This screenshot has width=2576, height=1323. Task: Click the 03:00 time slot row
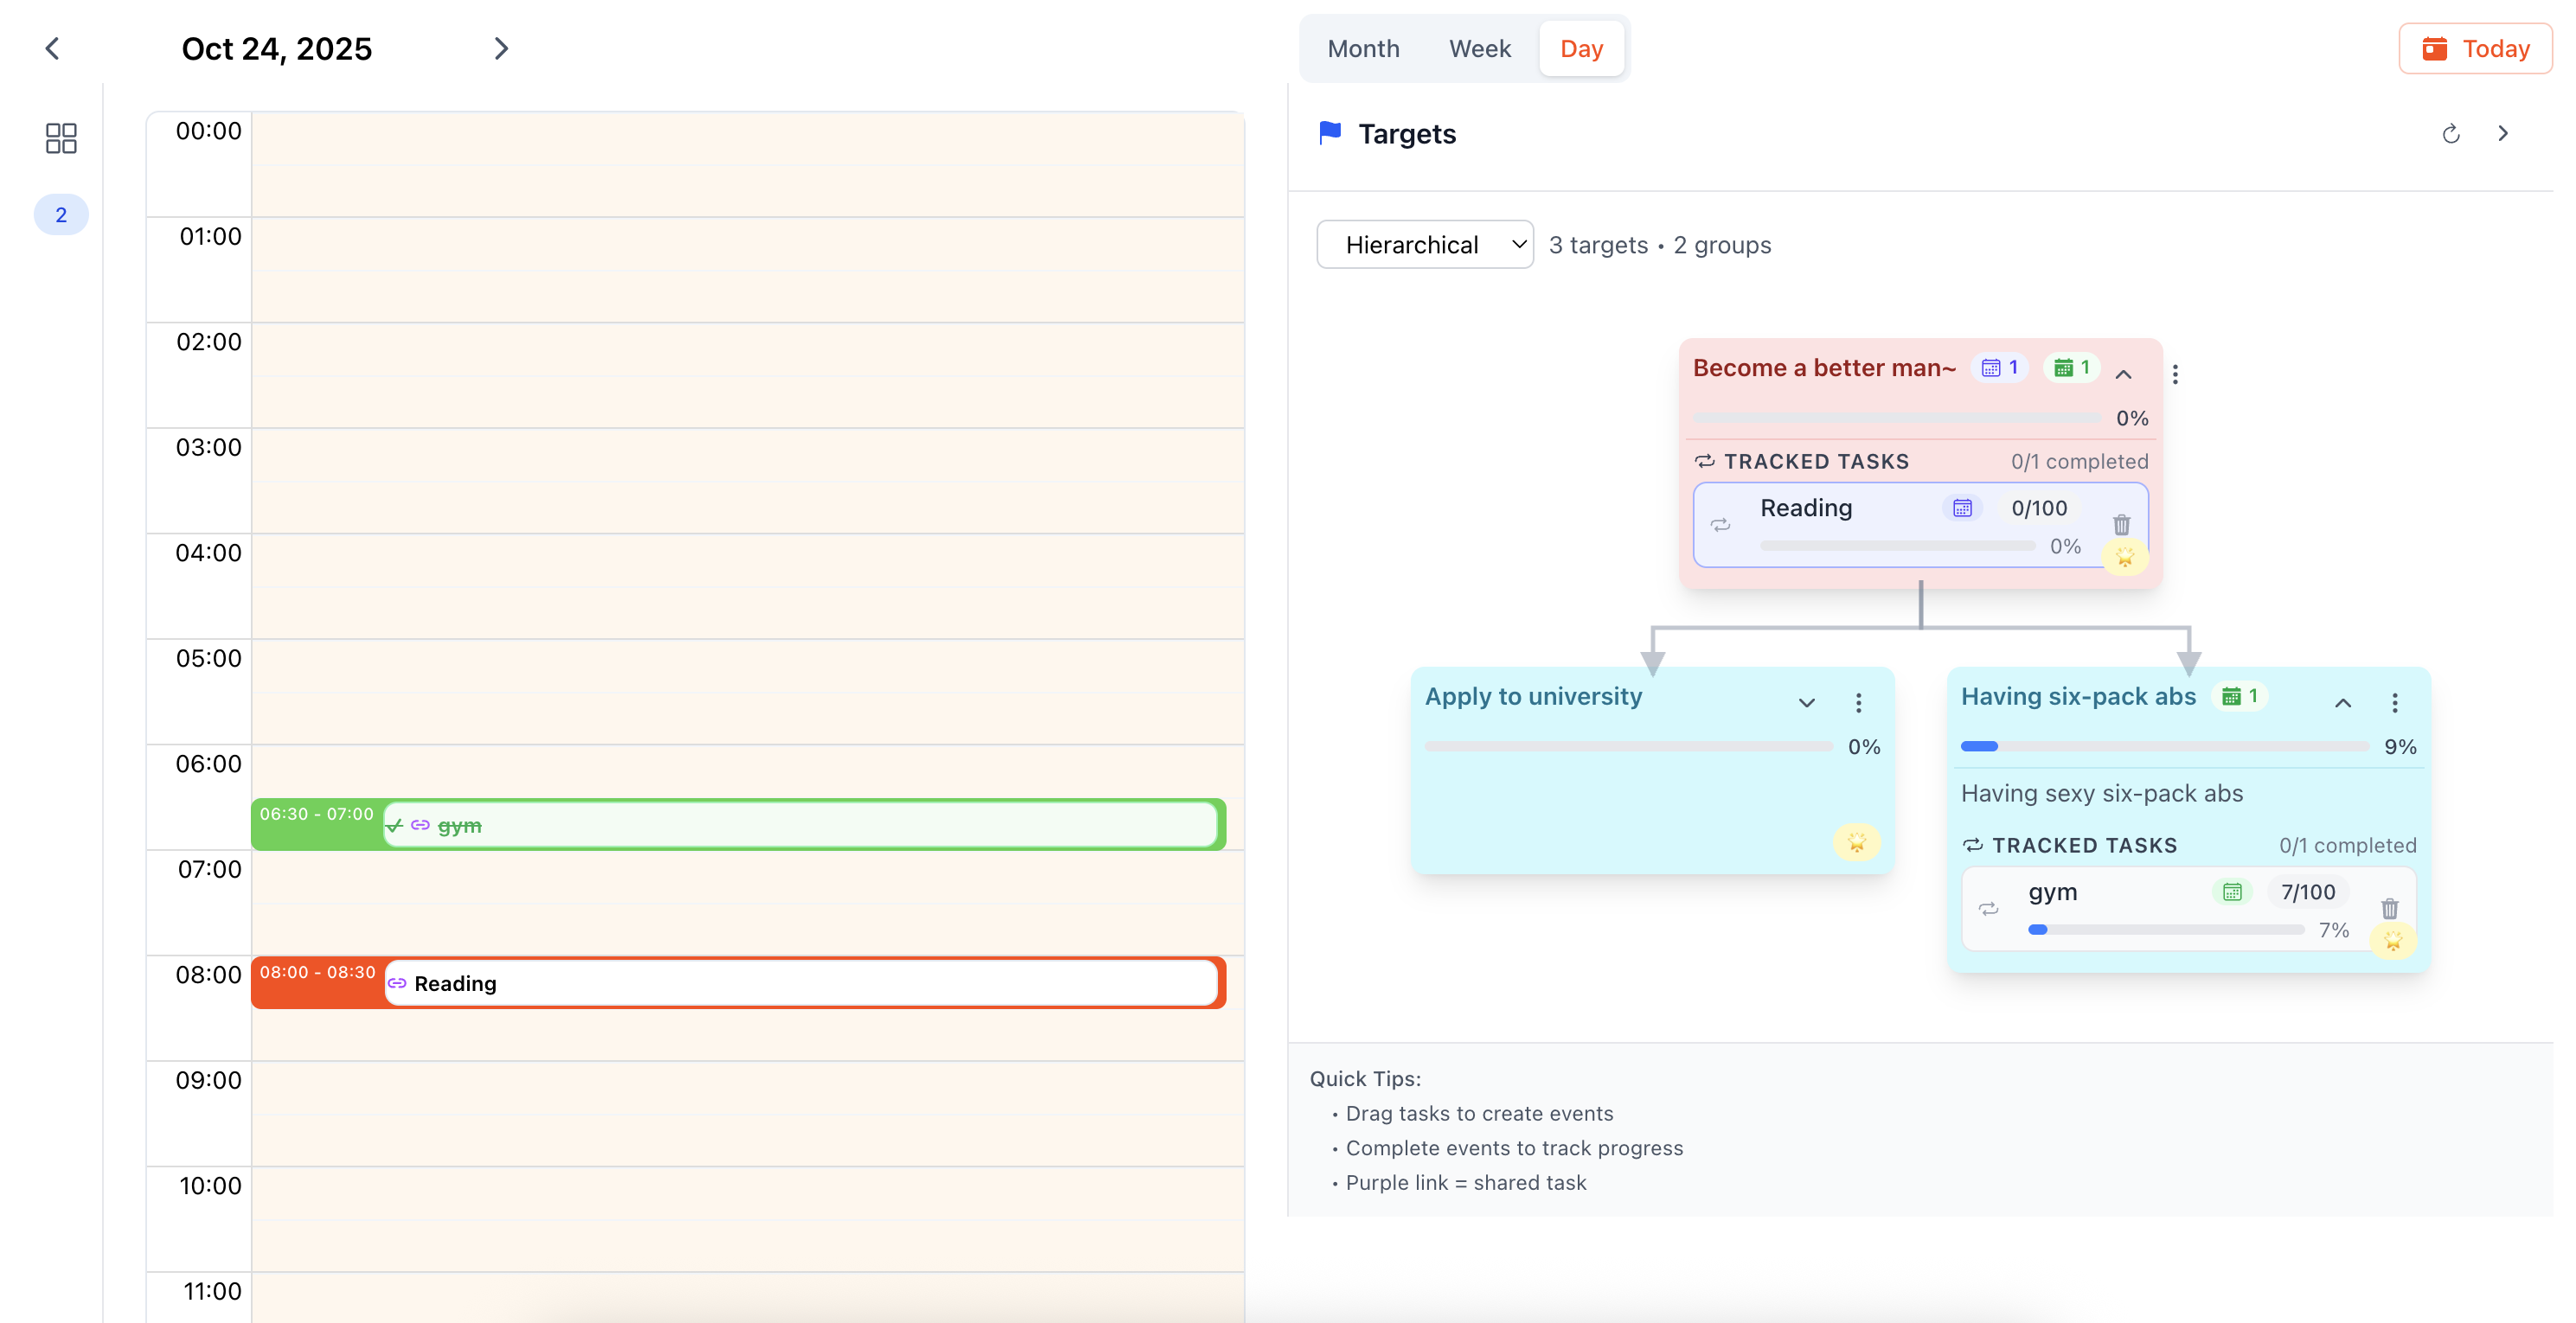(747, 481)
